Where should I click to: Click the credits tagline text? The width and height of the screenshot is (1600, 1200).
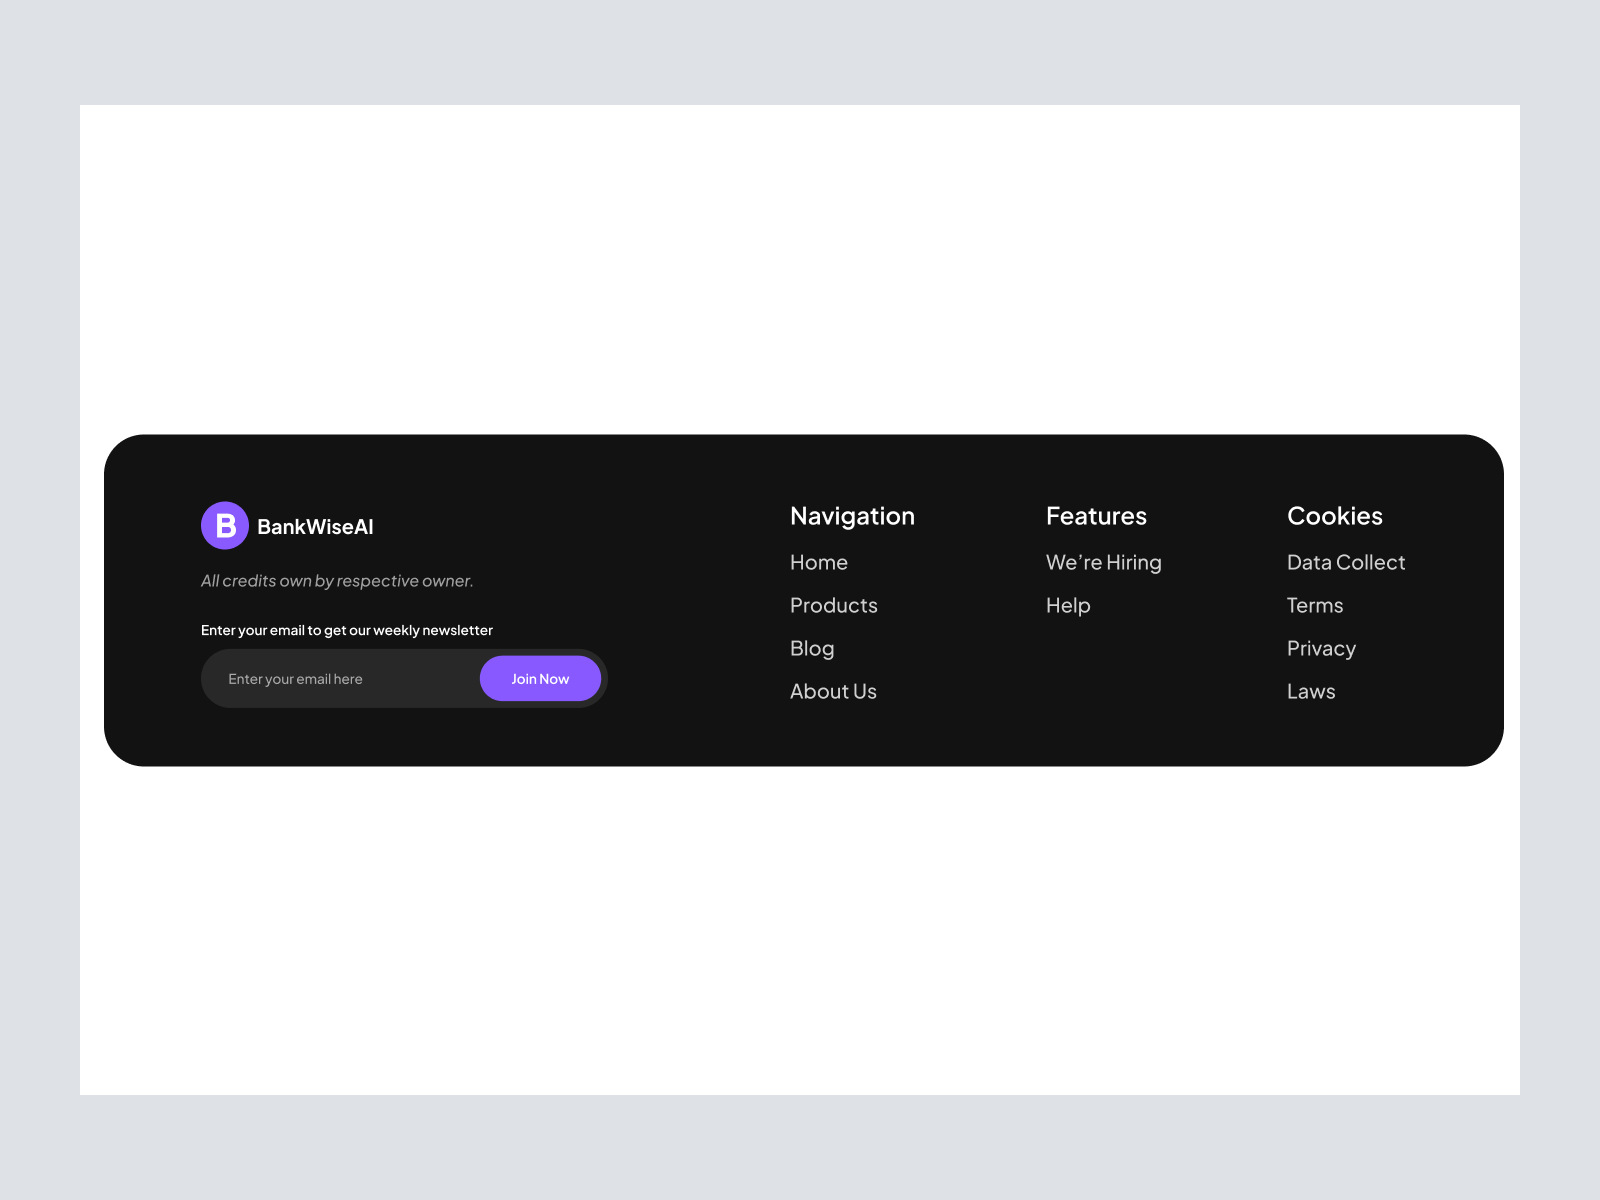click(x=337, y=581)
